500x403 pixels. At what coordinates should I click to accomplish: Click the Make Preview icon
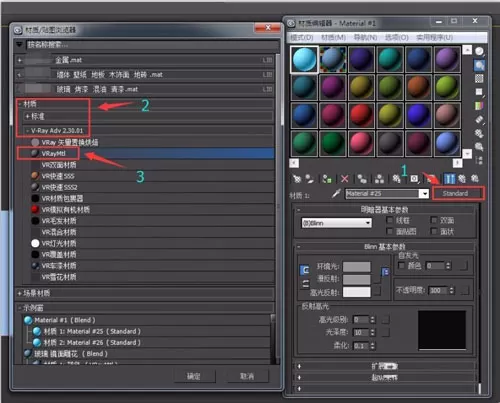[479, 119]
